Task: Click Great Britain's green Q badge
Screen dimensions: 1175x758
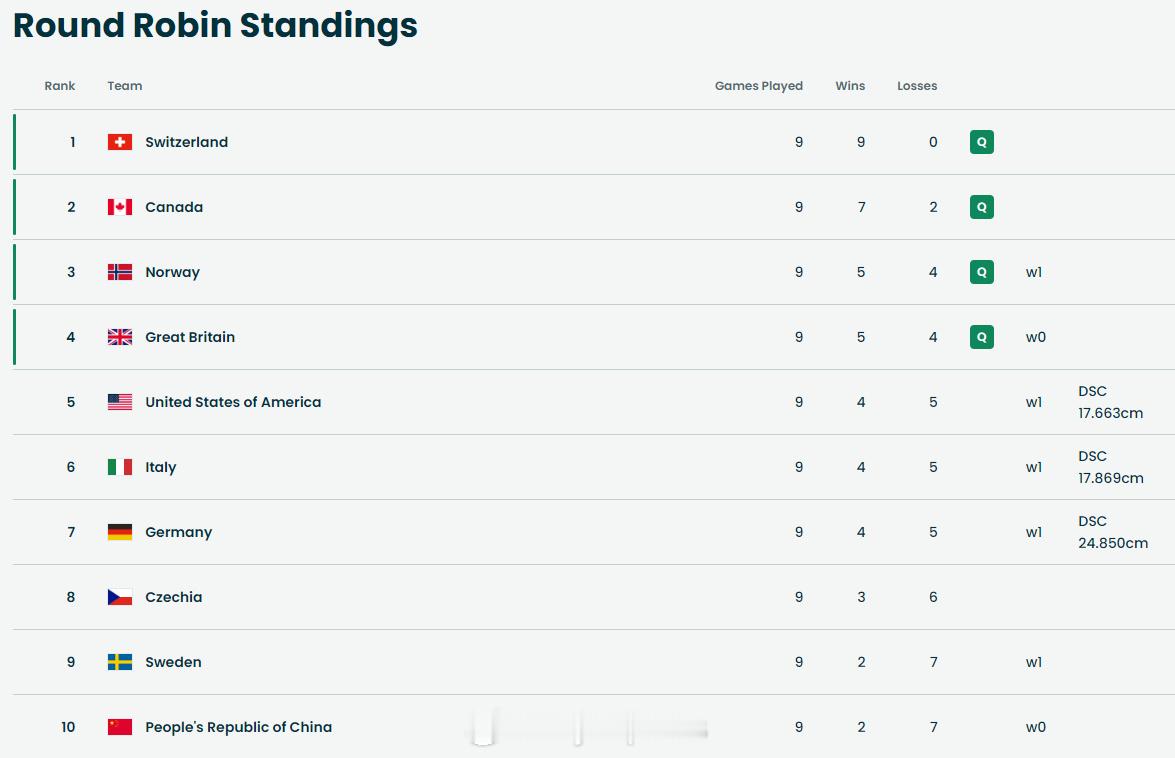Action: tap(982, 337)
